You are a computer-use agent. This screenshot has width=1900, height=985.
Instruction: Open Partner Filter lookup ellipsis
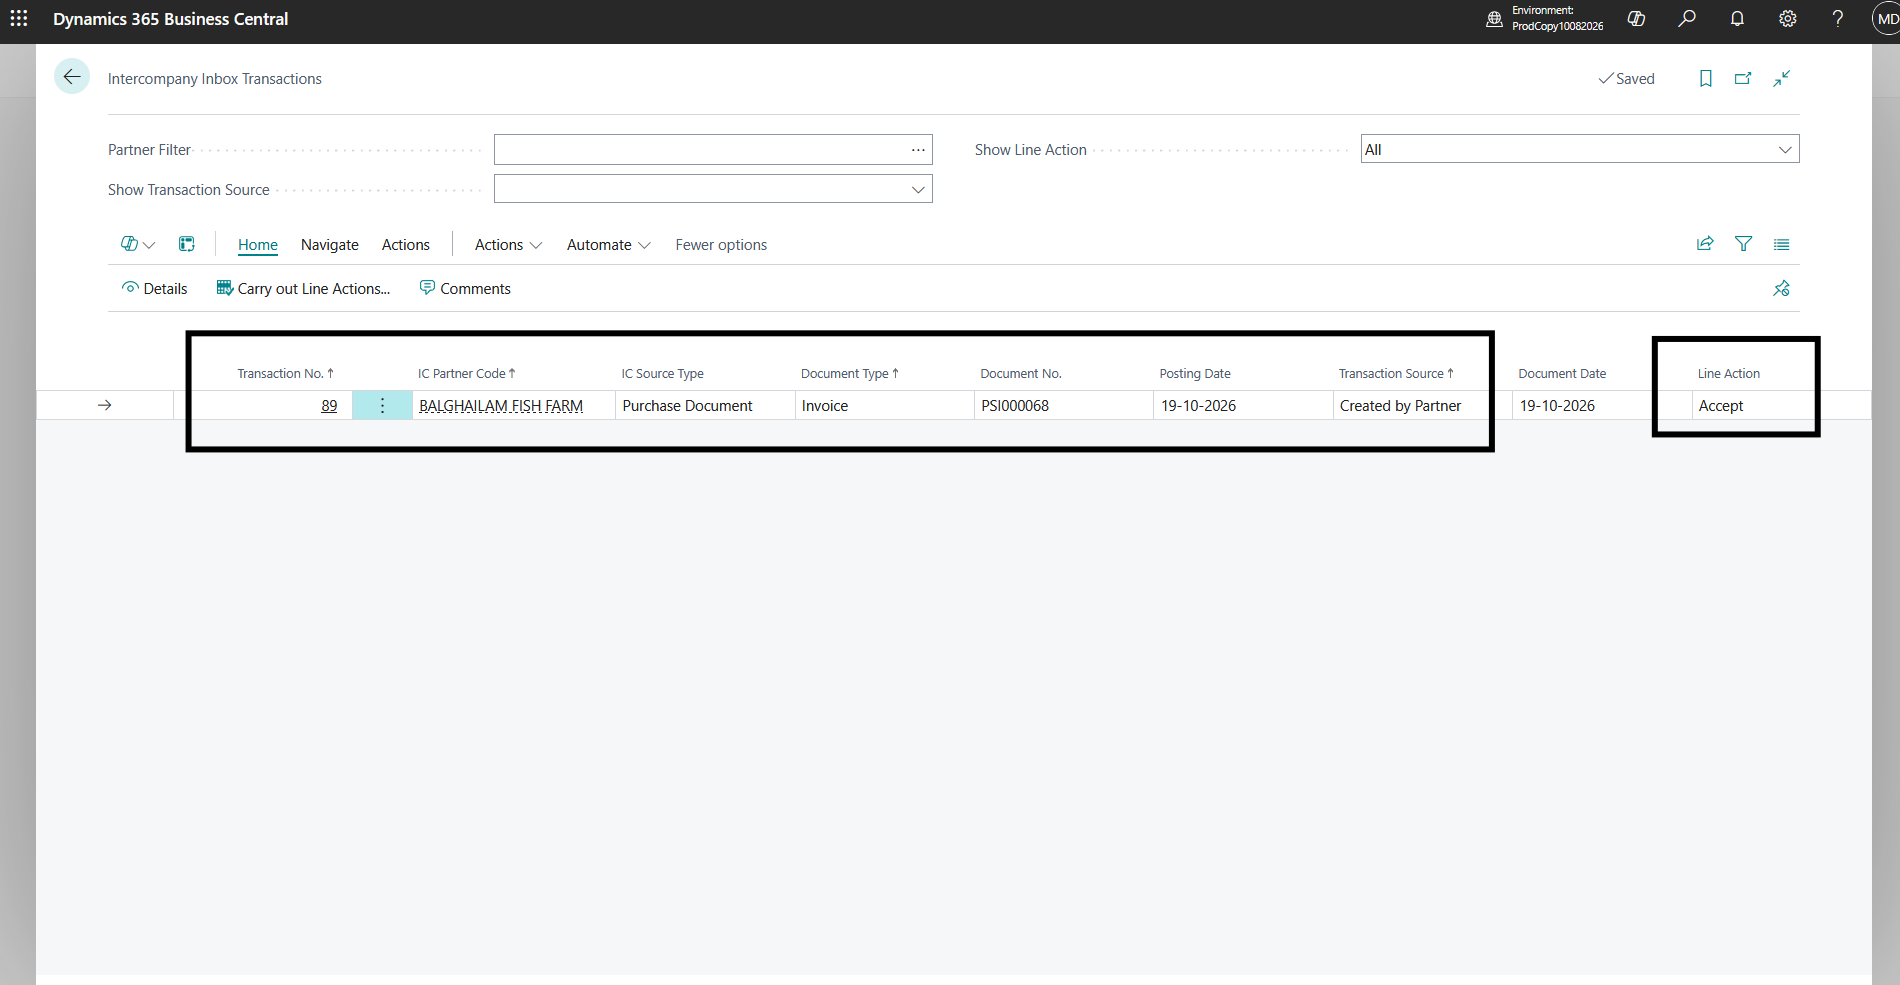coord(918,149)
